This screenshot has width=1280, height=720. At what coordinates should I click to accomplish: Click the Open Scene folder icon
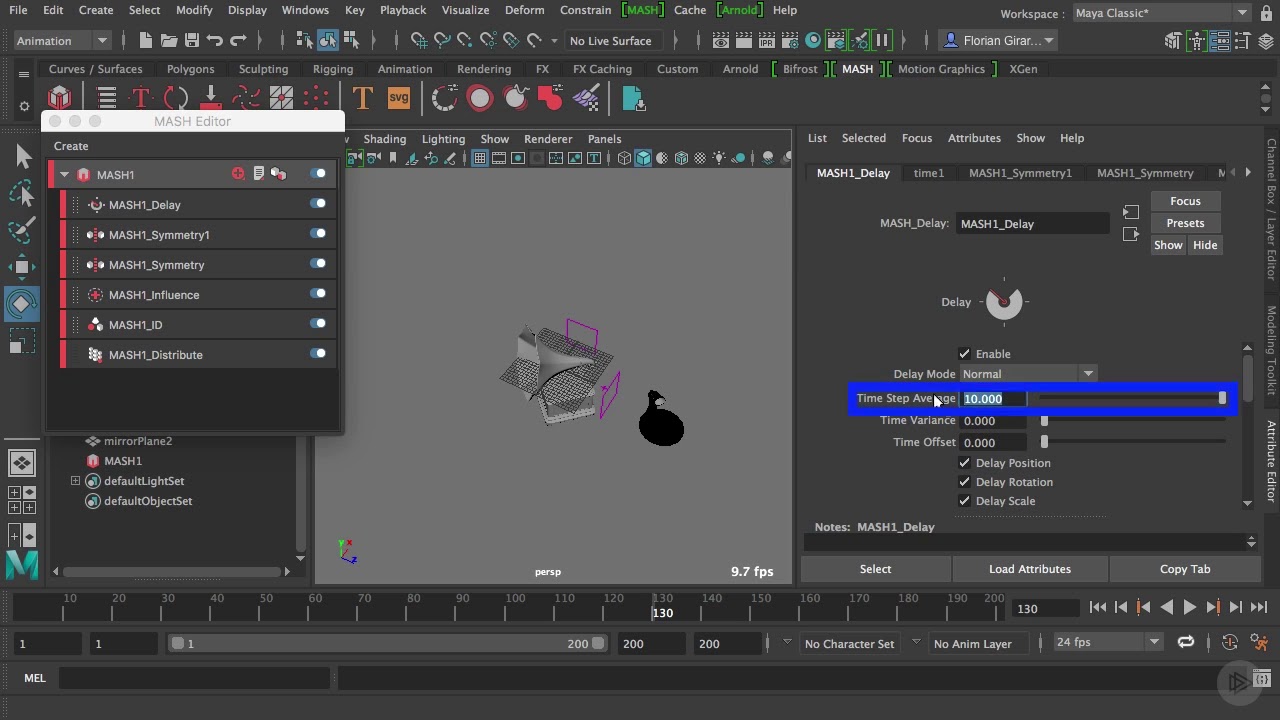click(x=169, y=41)
